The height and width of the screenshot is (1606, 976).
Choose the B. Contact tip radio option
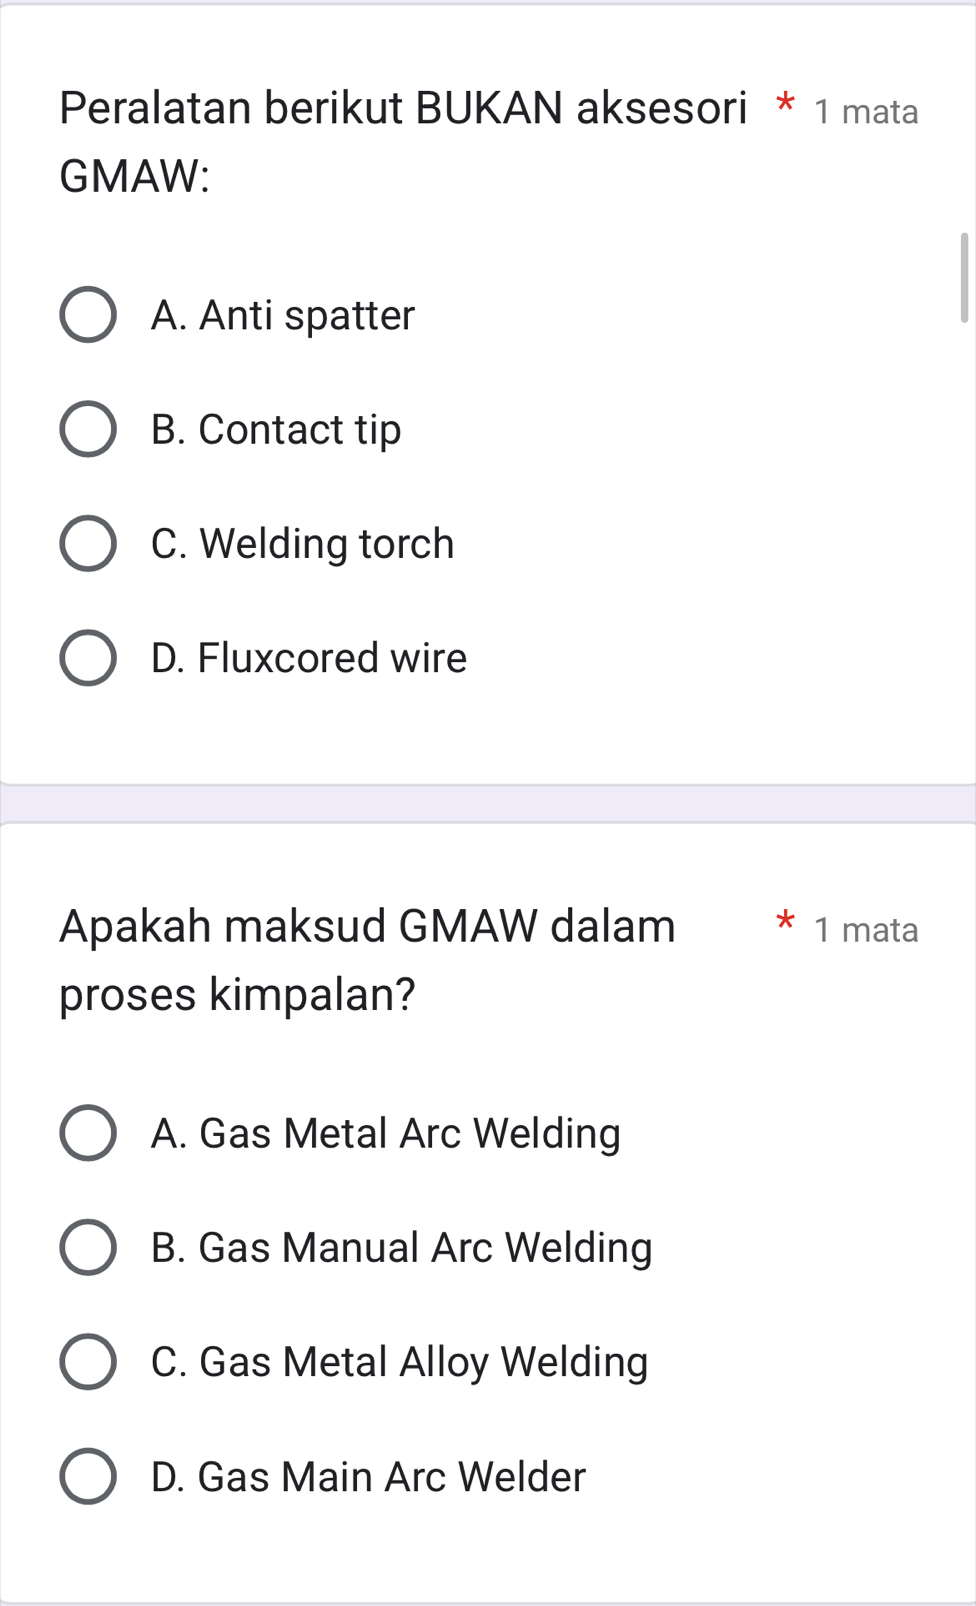(x=88, y=429)
